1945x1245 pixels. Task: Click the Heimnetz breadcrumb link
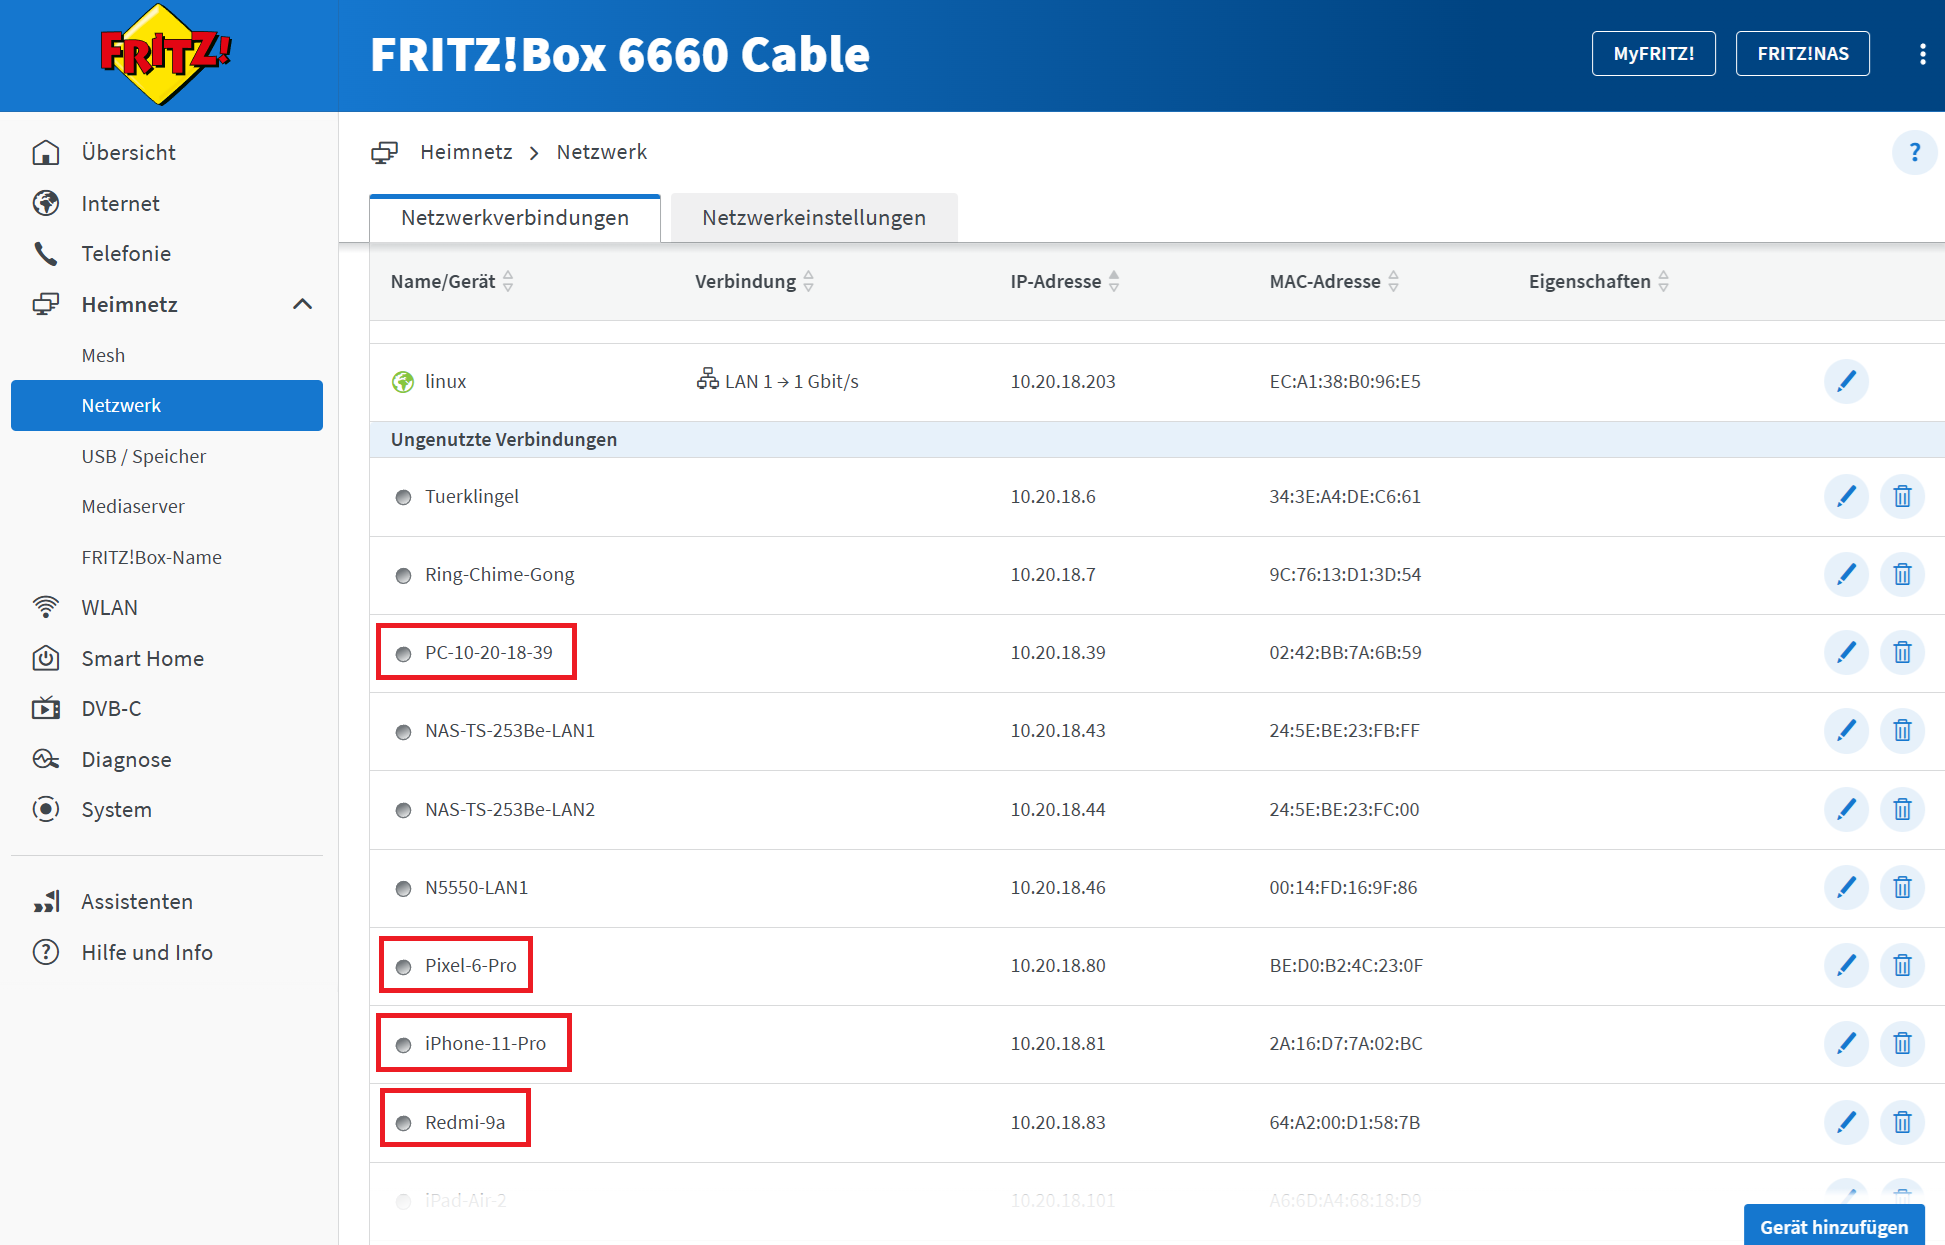pyautogui.click(x=466, y=152)
